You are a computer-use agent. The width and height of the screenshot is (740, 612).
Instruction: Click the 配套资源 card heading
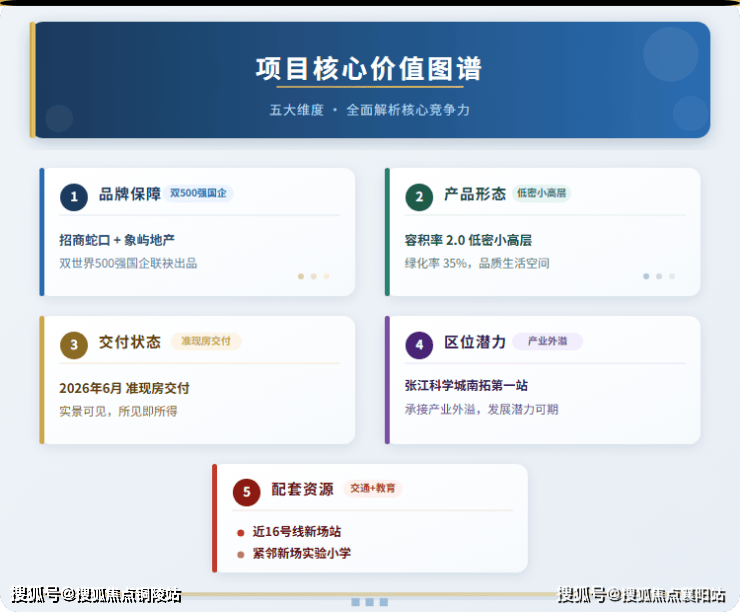[302, 489]
